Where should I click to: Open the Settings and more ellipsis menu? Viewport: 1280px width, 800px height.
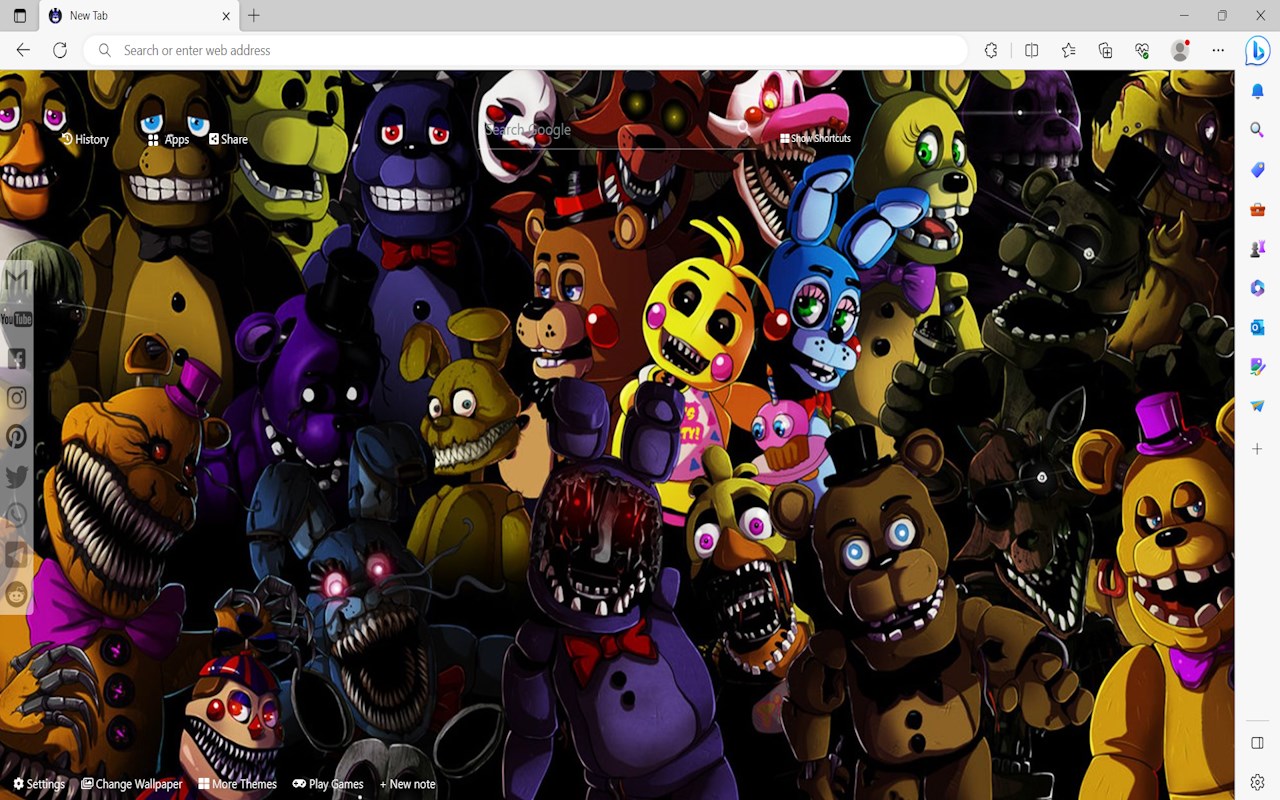coord(1217,50)
